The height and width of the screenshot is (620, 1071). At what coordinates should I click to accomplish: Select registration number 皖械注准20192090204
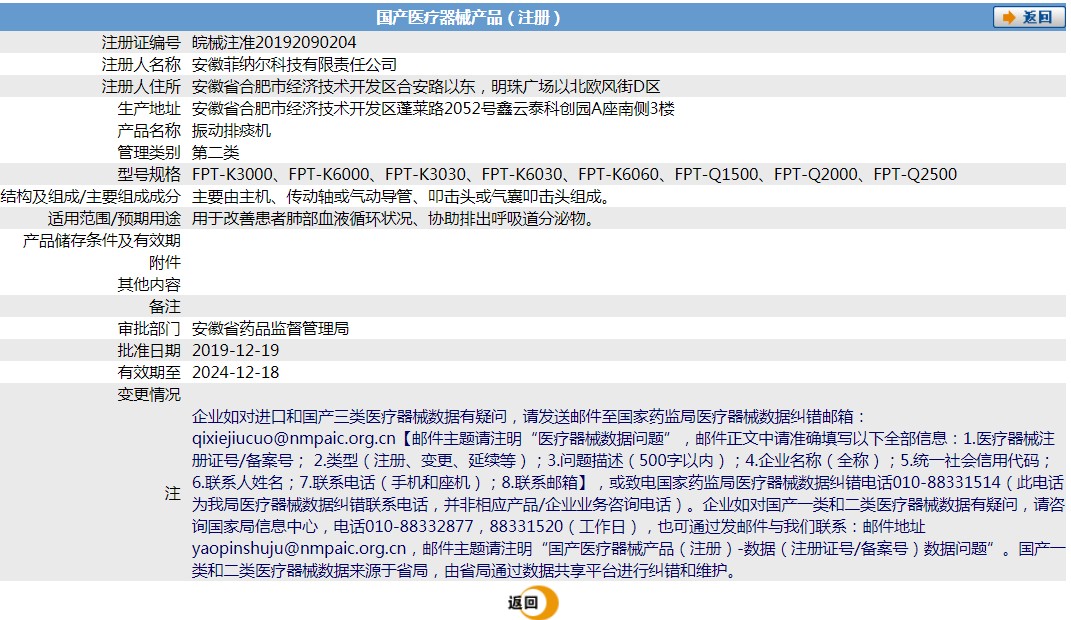click(x=274, y=42)
